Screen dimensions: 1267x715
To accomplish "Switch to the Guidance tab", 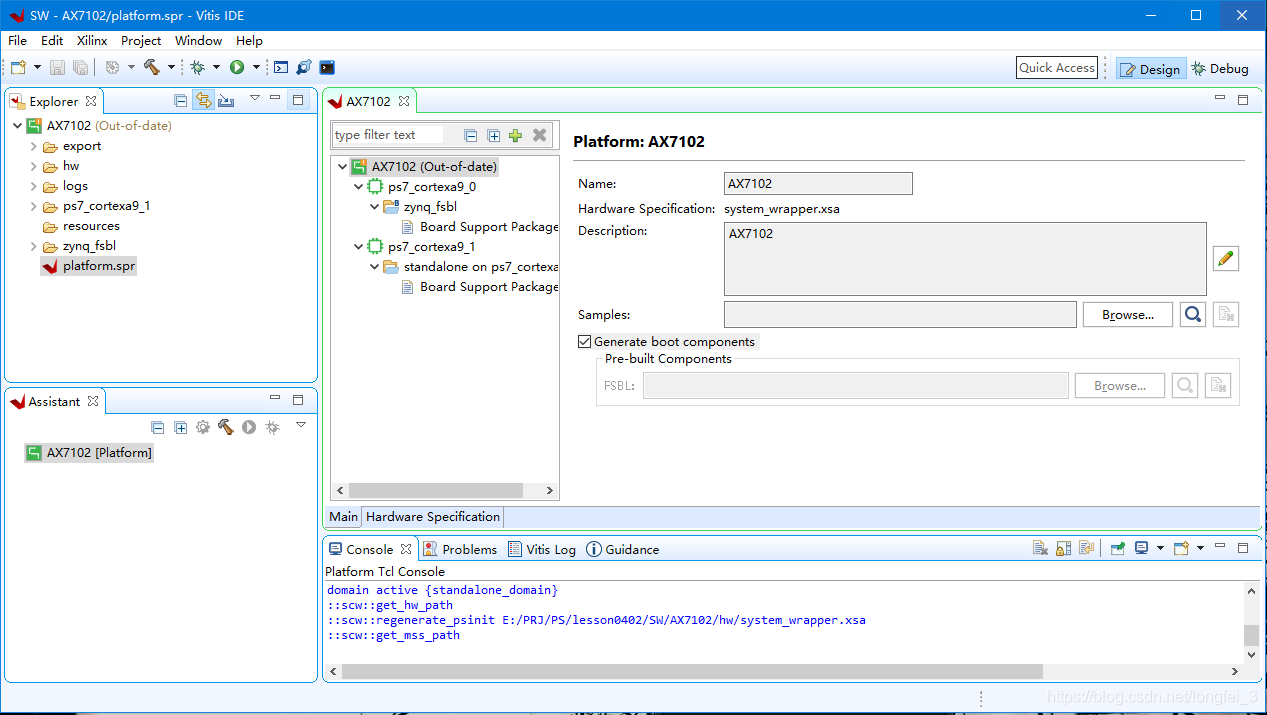I will [622, 549].
